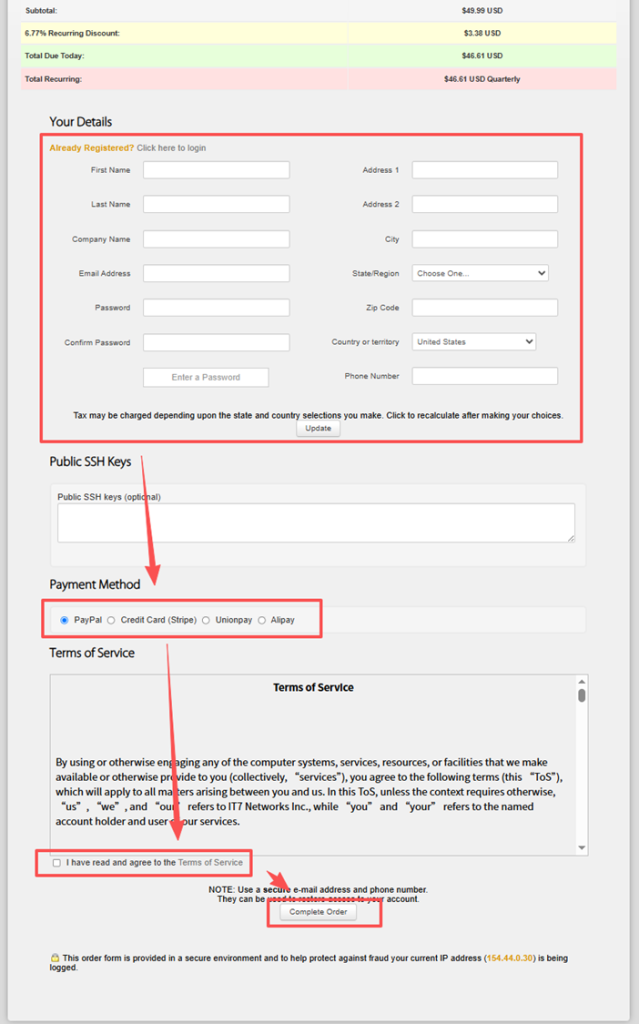Select Credit Card (Stripe) payment option
This screenshot has width=639, height=1024.
pos(111,620)
